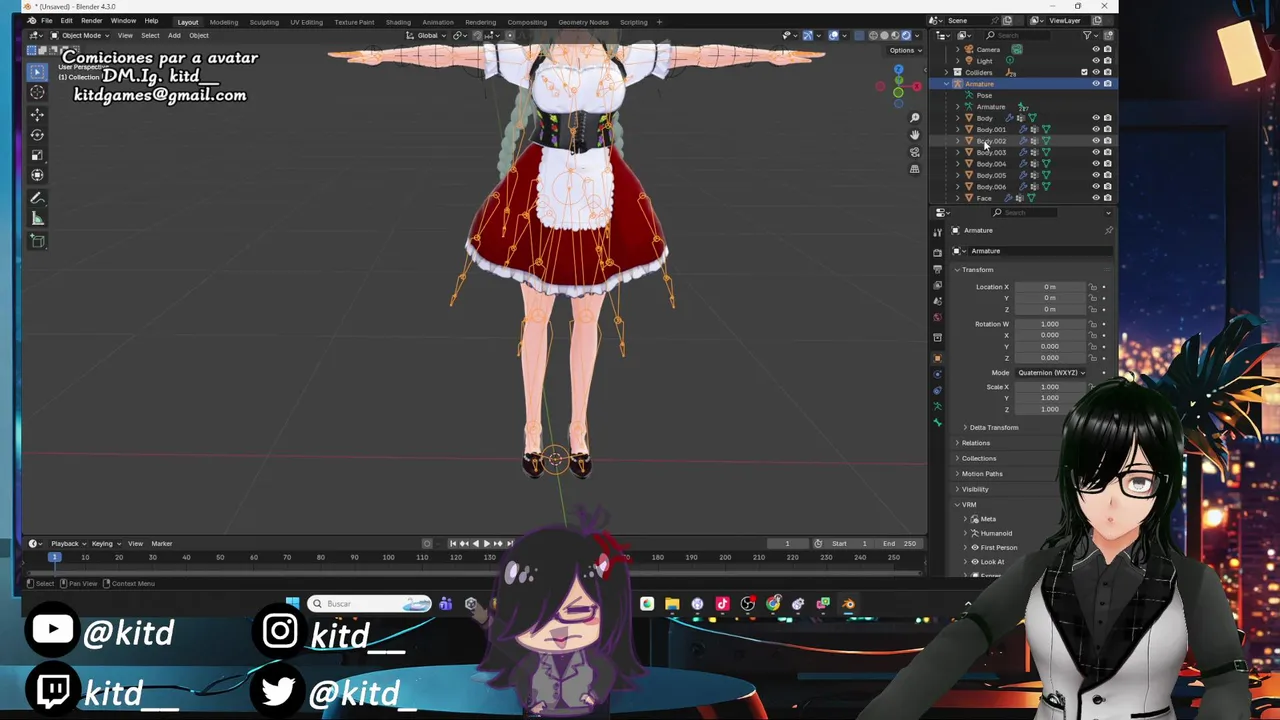Open the Render menu
This screenshot has width=1280, height=720.
pyautogui.click(x=91, y=21)
